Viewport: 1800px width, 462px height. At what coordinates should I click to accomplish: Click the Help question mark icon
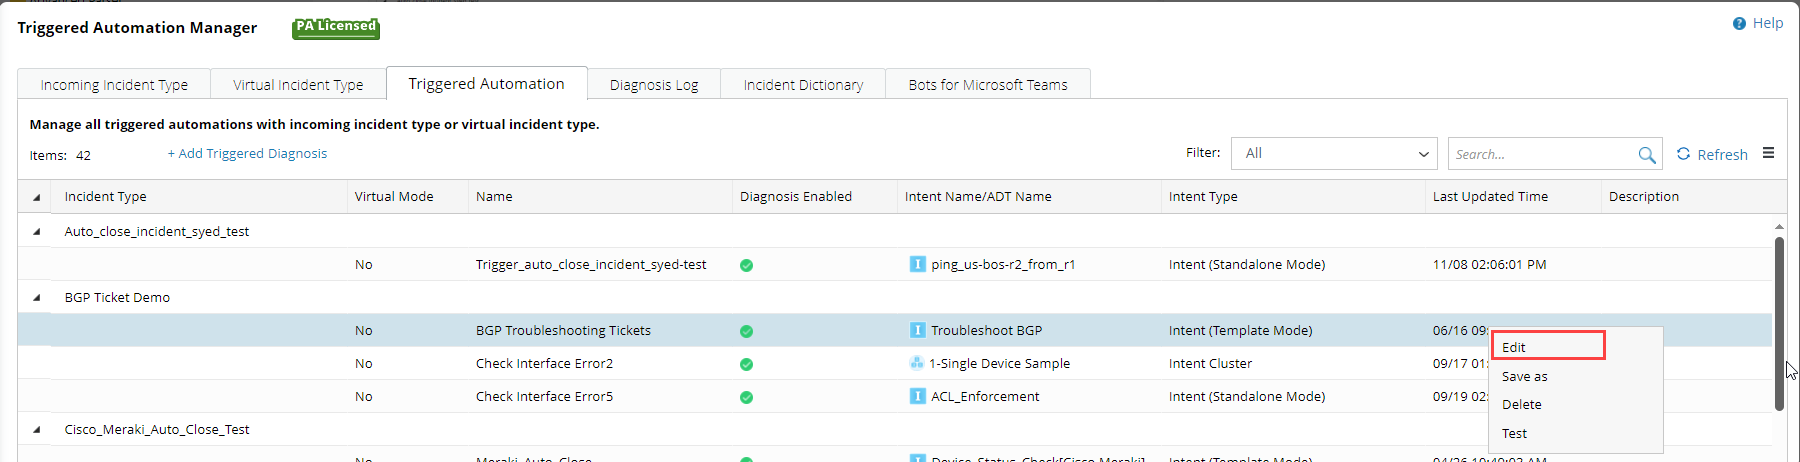[x=1739, y=23]
